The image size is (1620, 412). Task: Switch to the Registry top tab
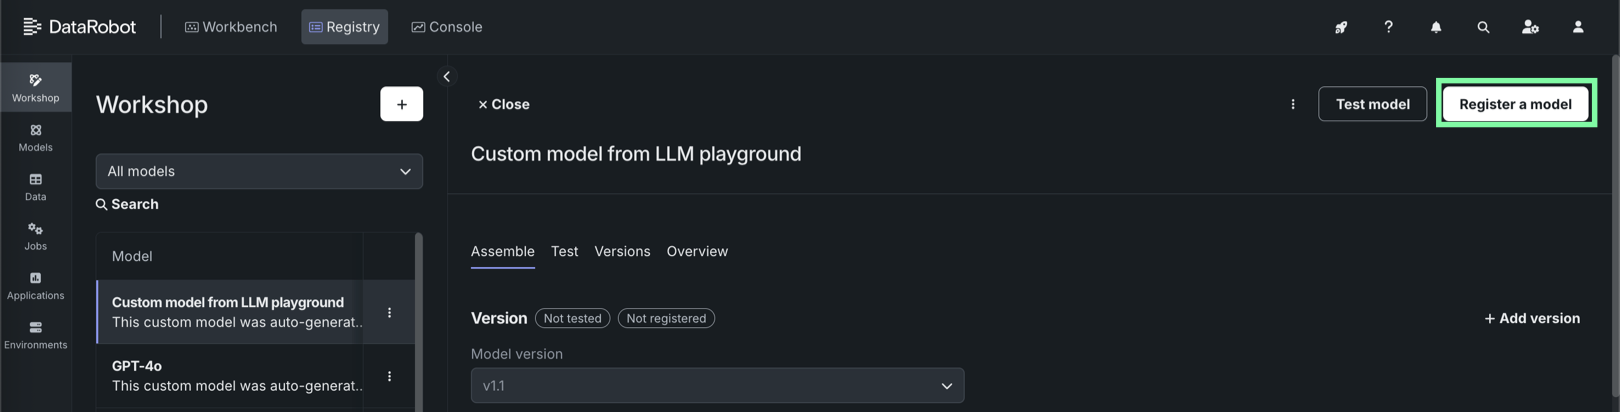point(344,27)
